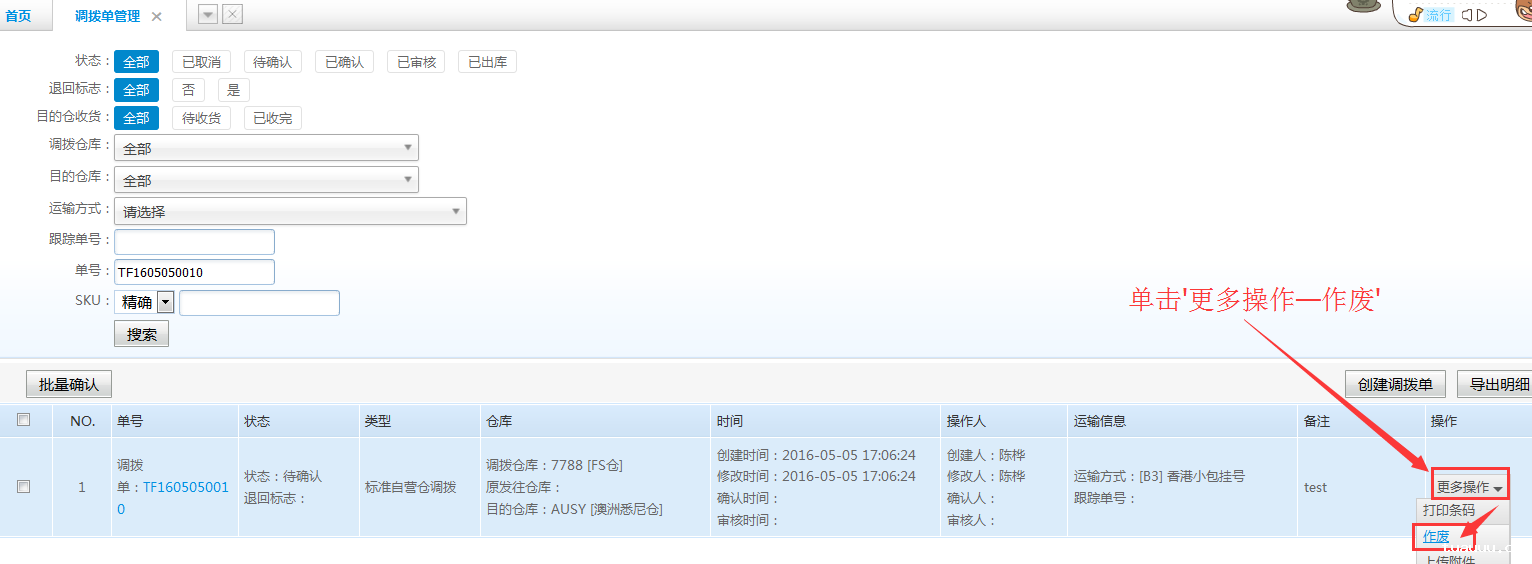This screenshot has height=564, width=1532.
Task: Set 退回标志 filter to 否
Action: (x=188, y=90)
